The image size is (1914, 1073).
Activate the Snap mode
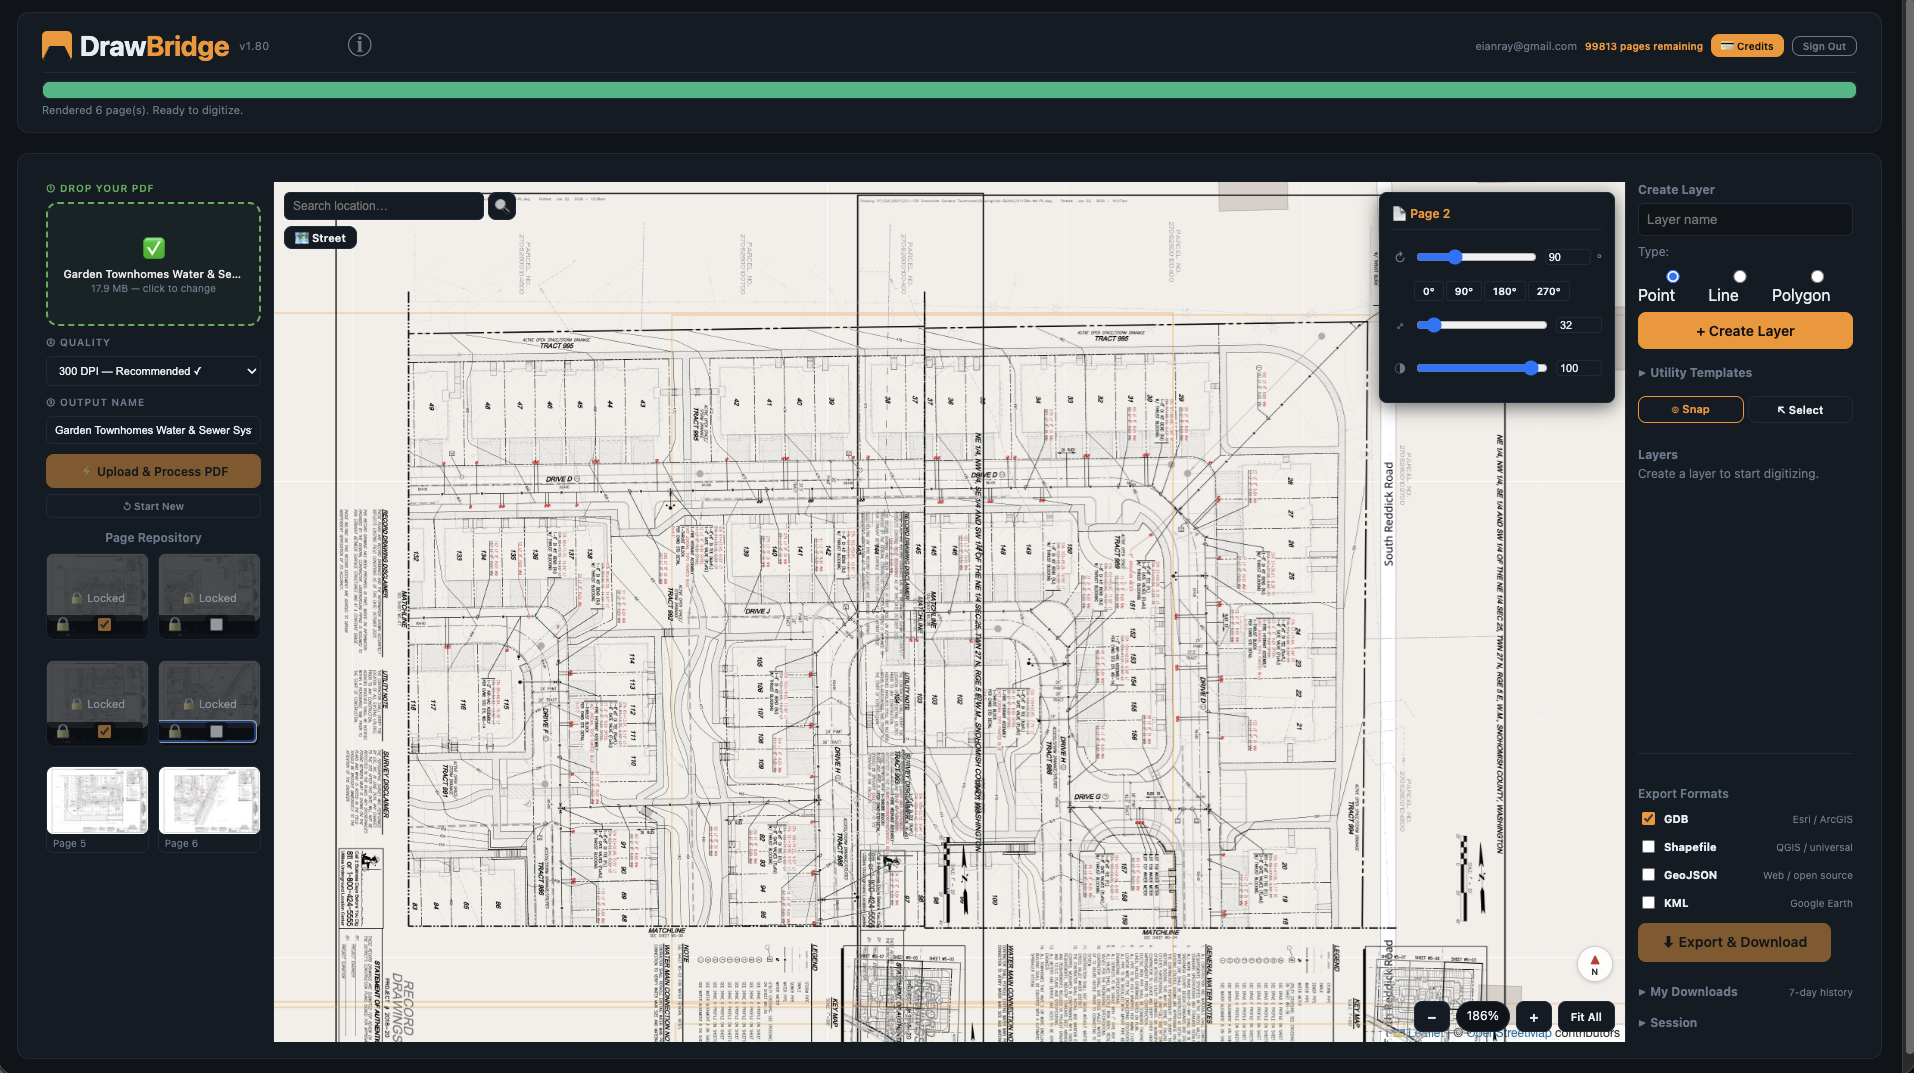1690,410
